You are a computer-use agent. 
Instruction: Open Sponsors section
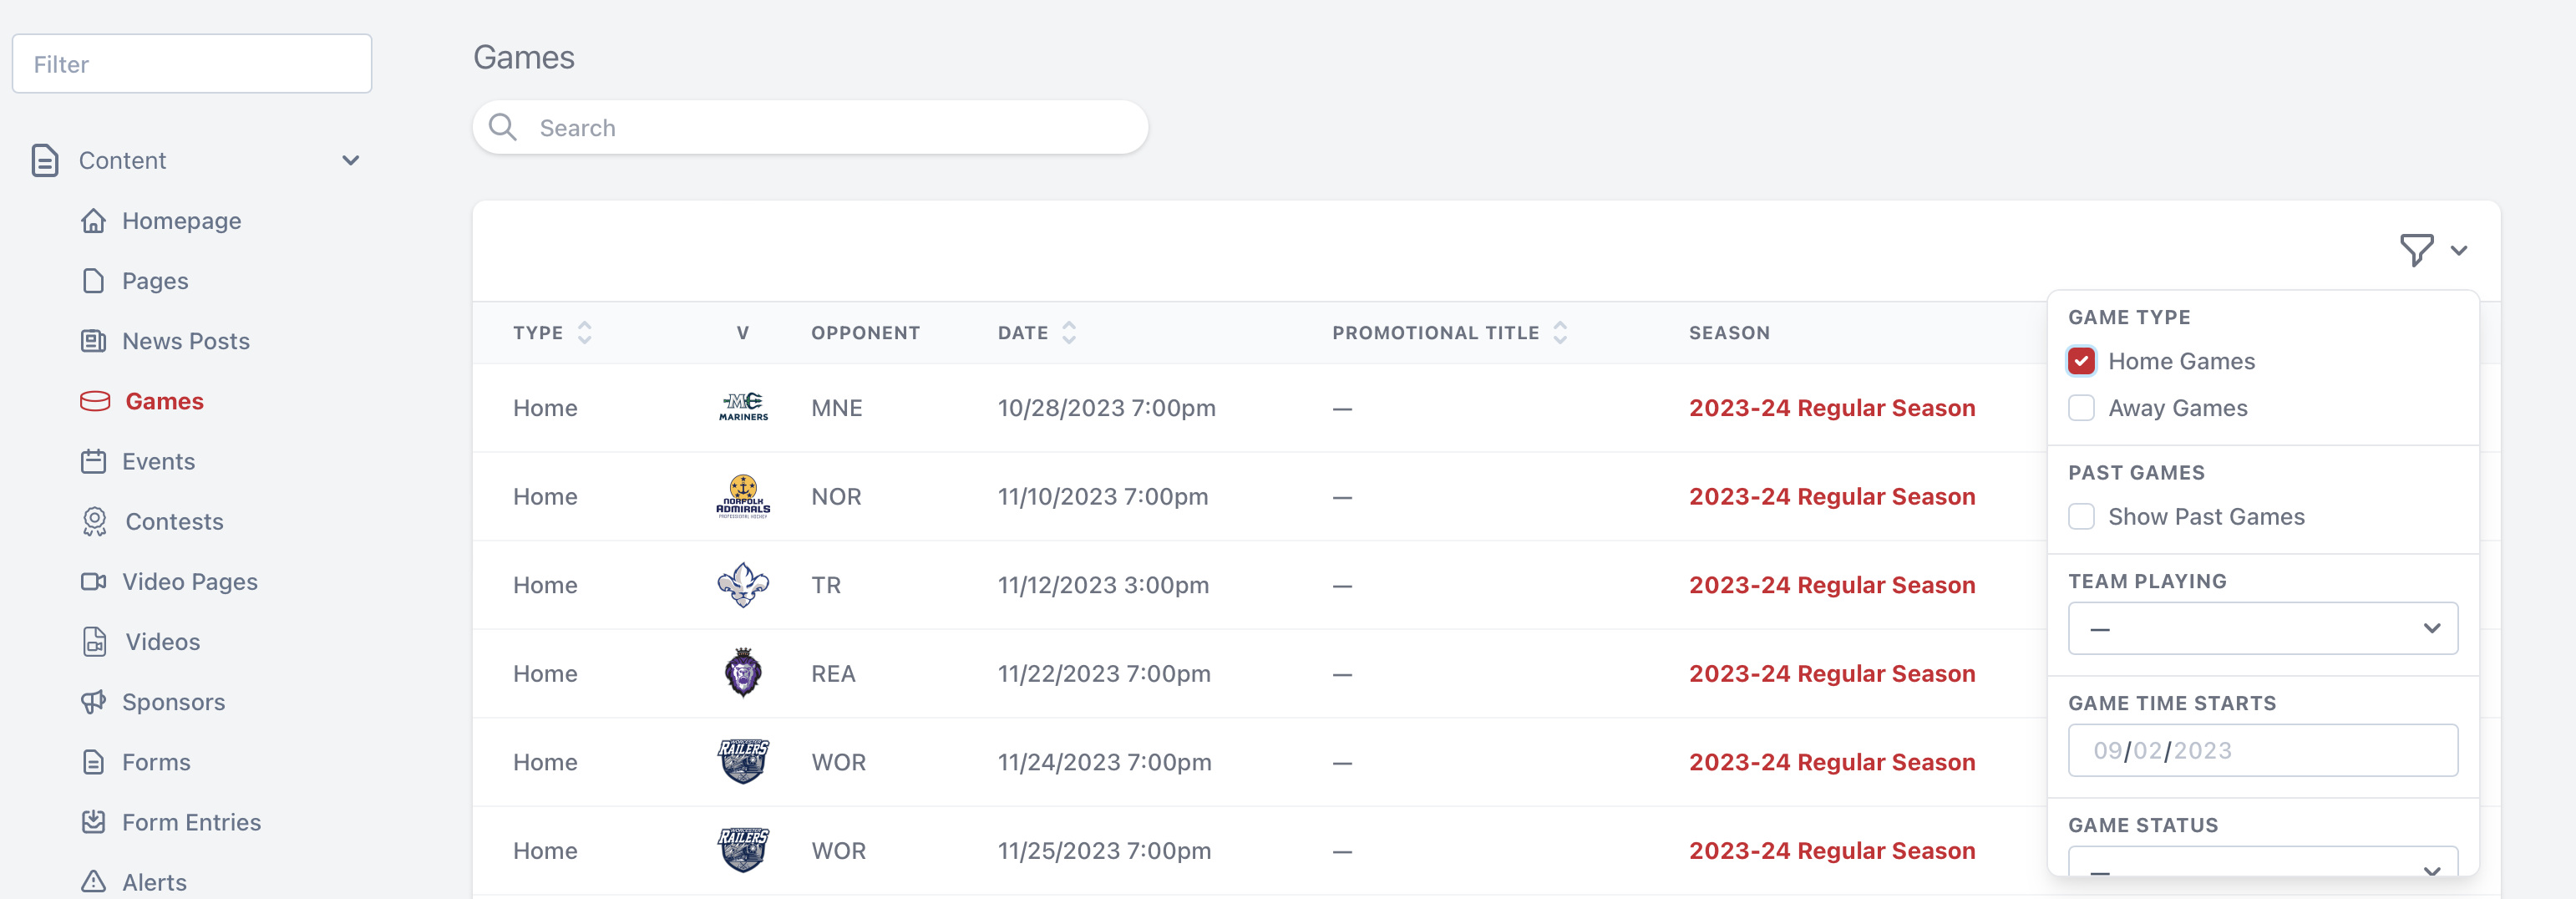[173, 702]
